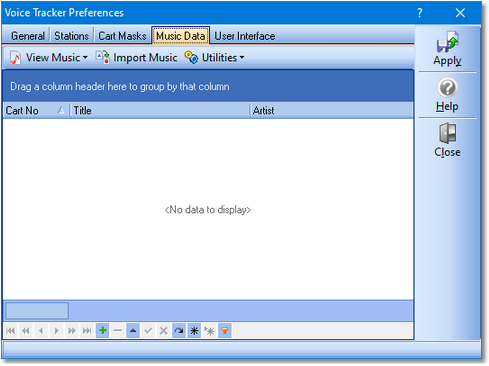Jump to the prior page of records
This screenshot has height=366, width=489.
(26, 331)
